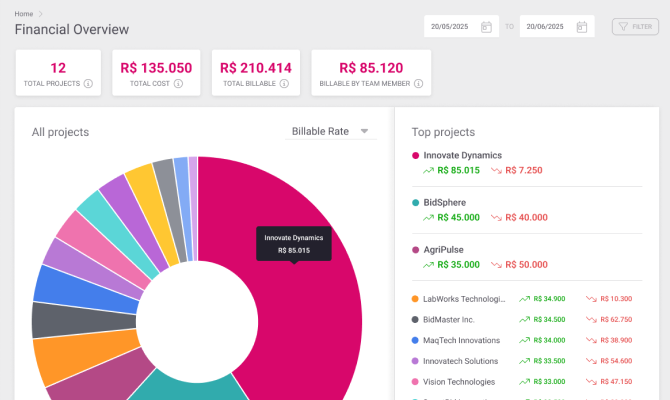The height and width of the screenshot is (400, 670).
Task: Open the end date calendar icon
Action: coord(584,27)
